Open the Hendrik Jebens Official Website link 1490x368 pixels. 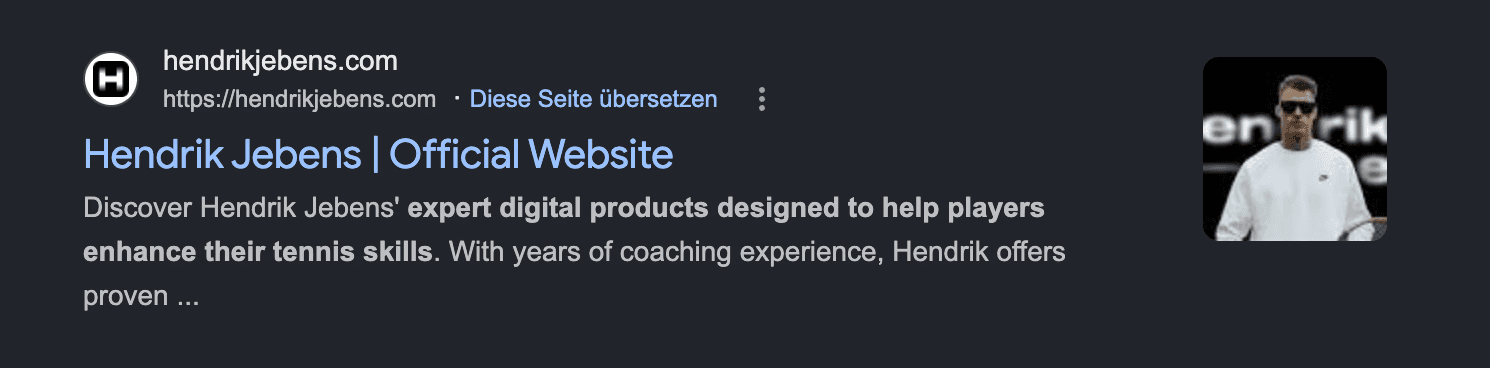pyautogui.click(x=378, y=154)
